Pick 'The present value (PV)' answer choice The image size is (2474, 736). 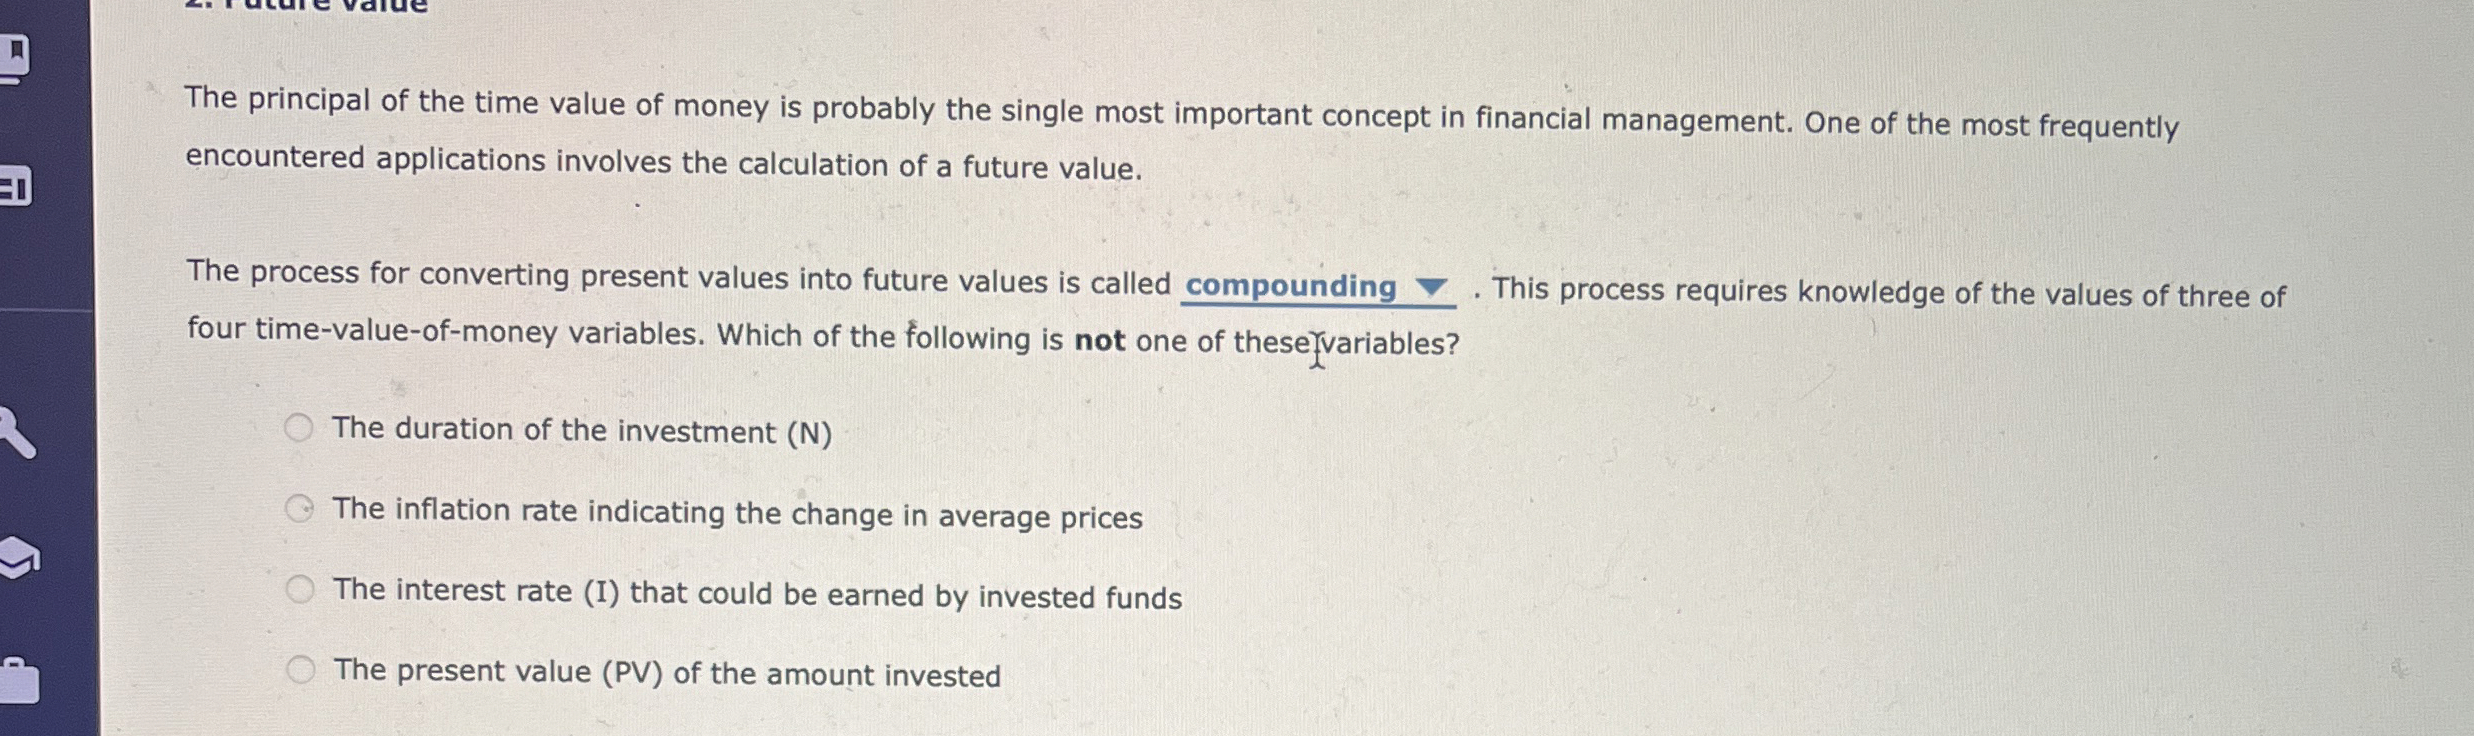[x=300, y=668]
